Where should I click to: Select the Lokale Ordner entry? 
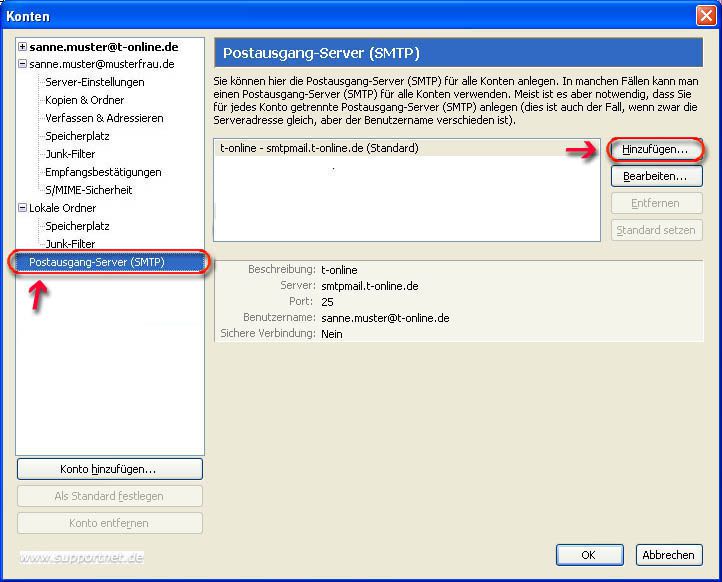(x=63, y=208)
